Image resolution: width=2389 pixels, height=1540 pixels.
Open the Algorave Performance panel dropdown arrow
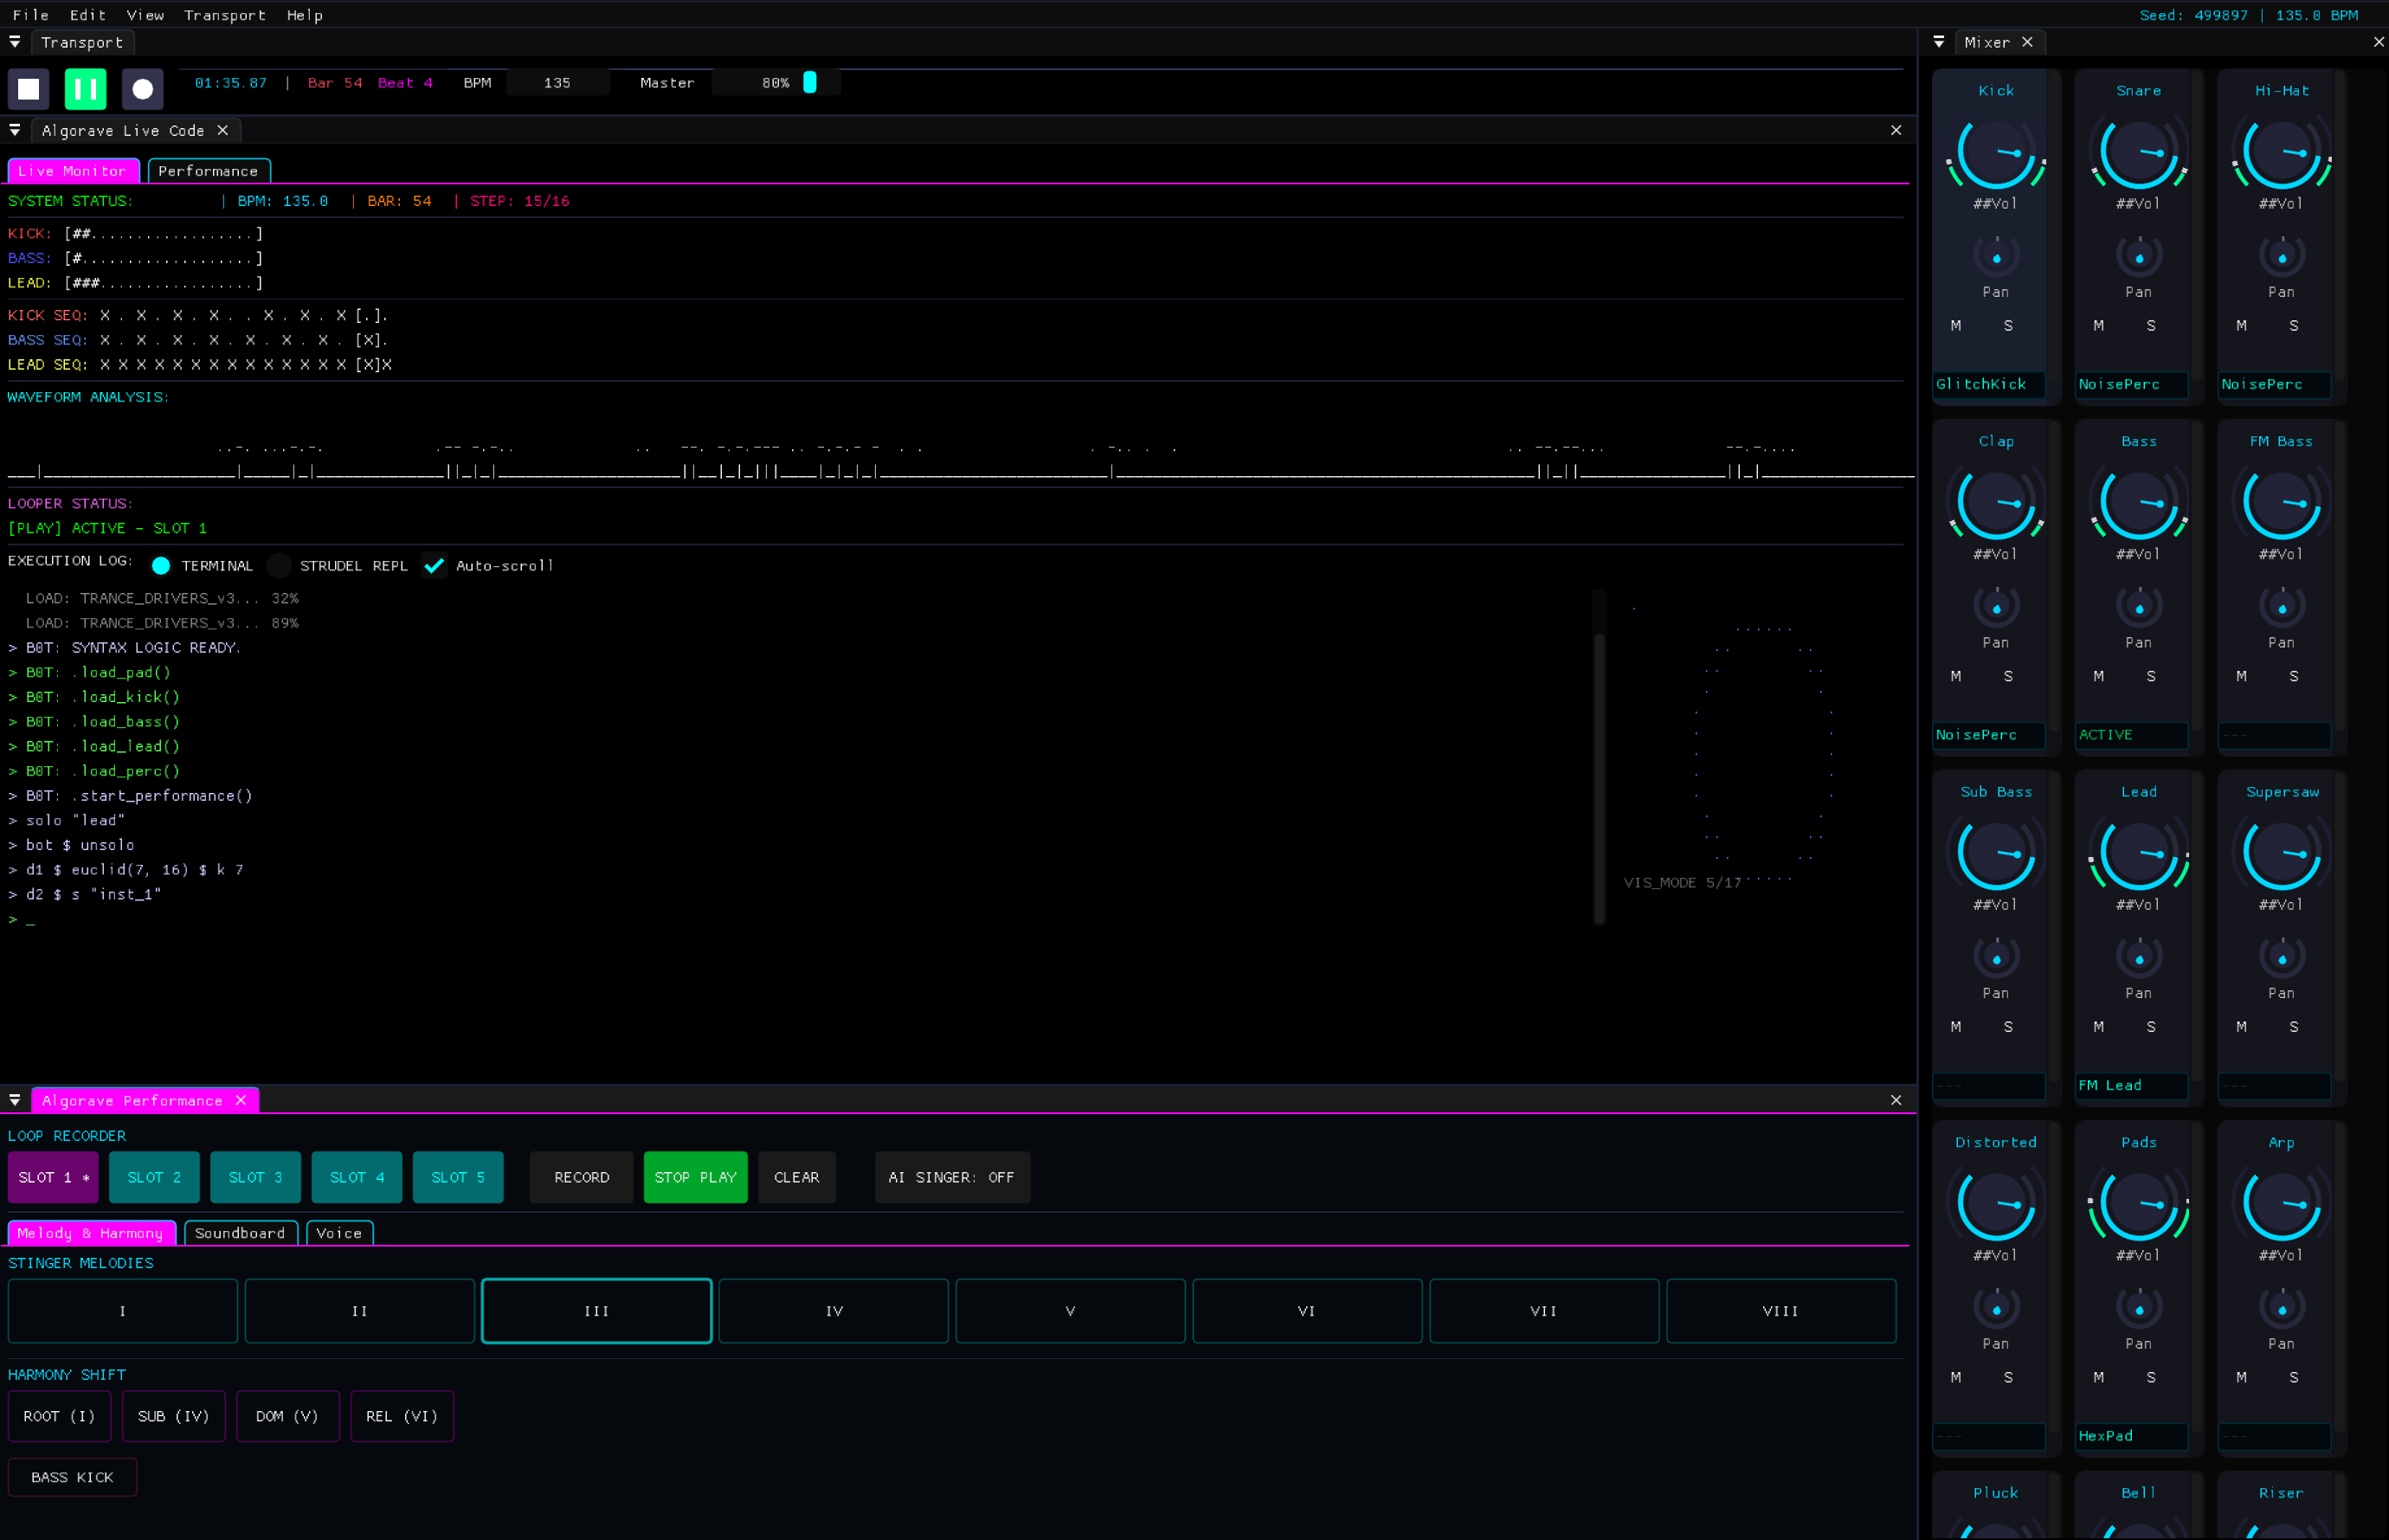[15, 1100]
